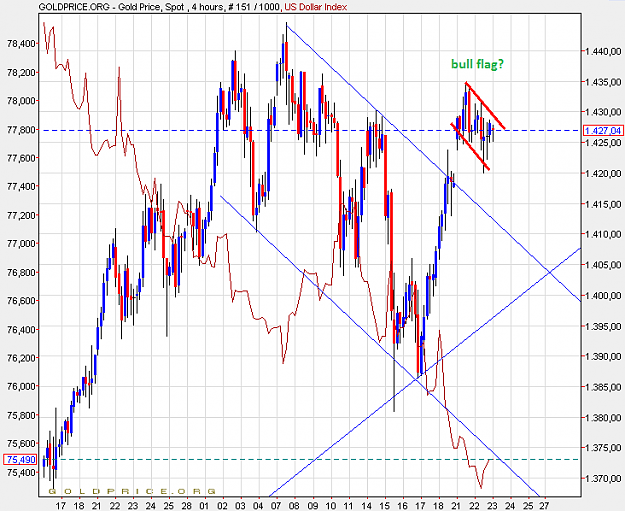This screenshot has width=625, height=511.
Task: Click the date label 14 on time axis
Action: point(366,506)
